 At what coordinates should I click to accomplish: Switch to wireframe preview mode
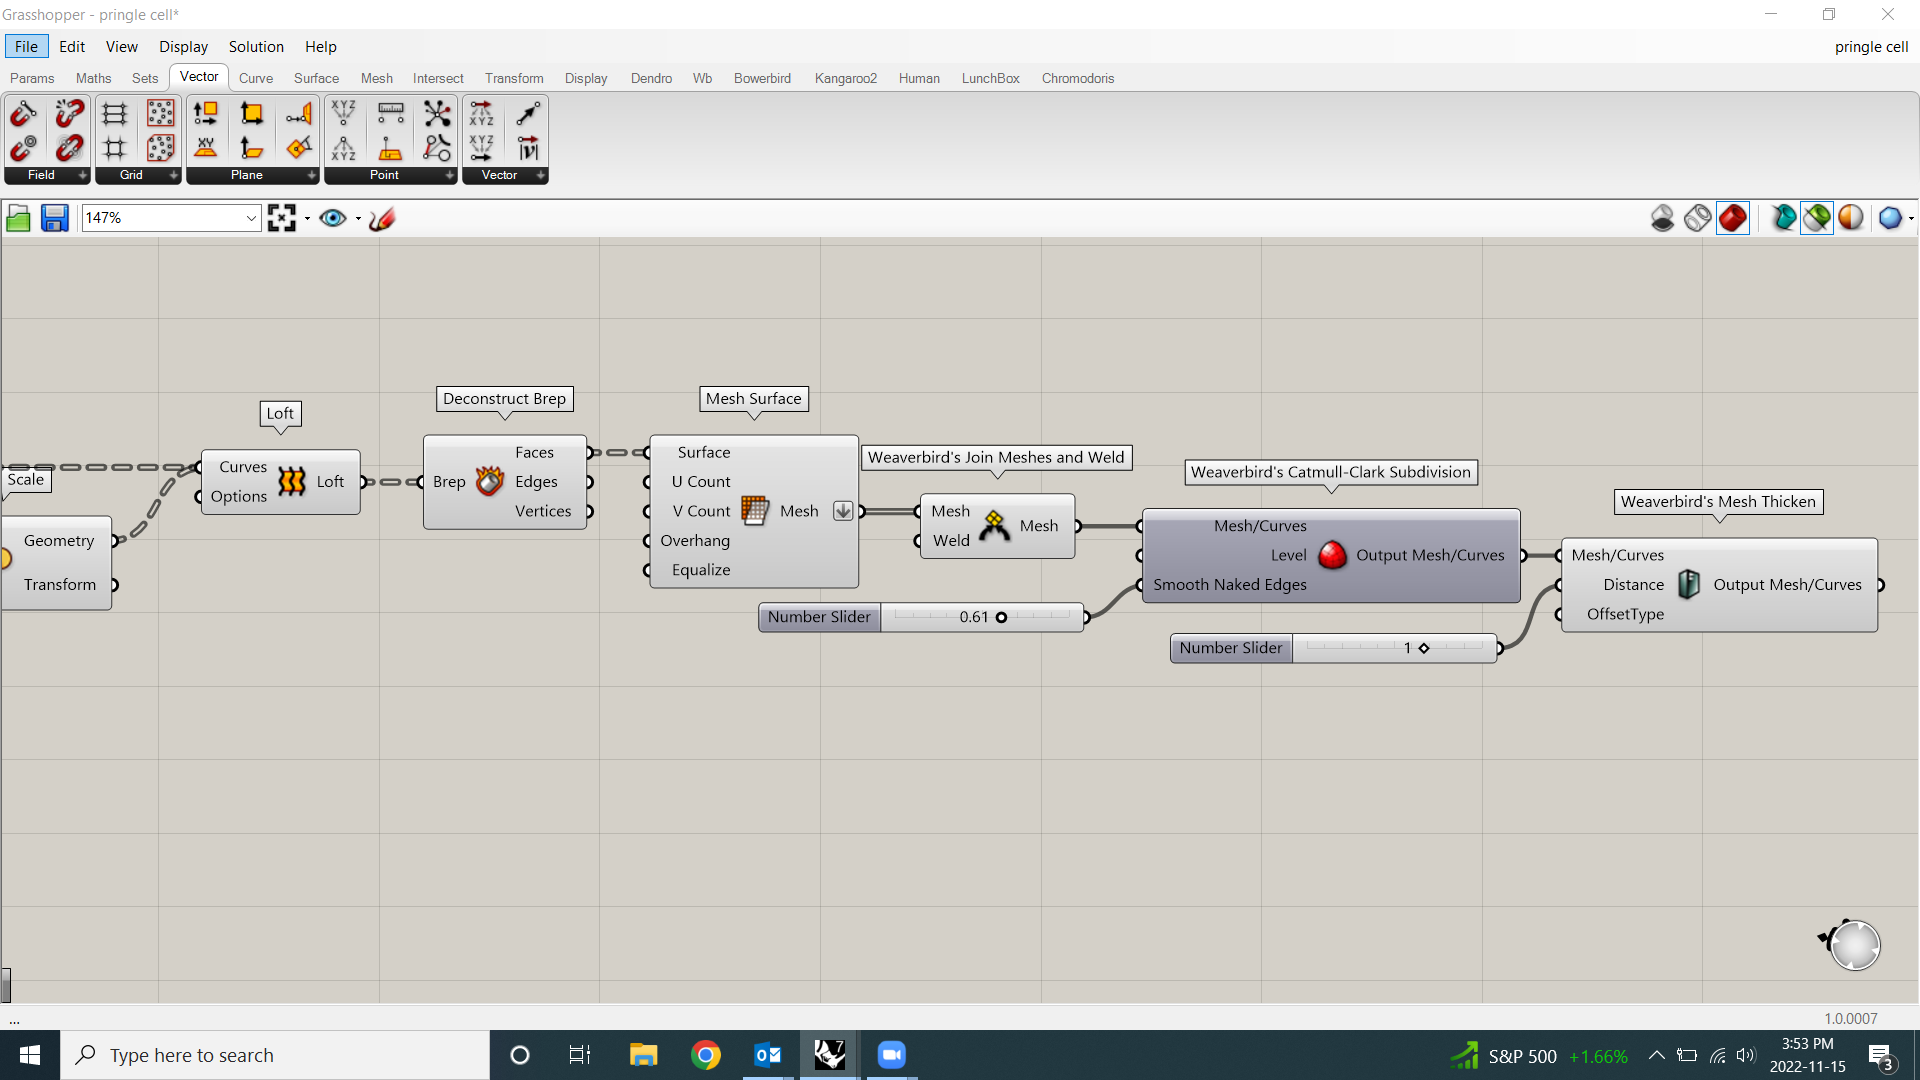(x=1698, y=218)
